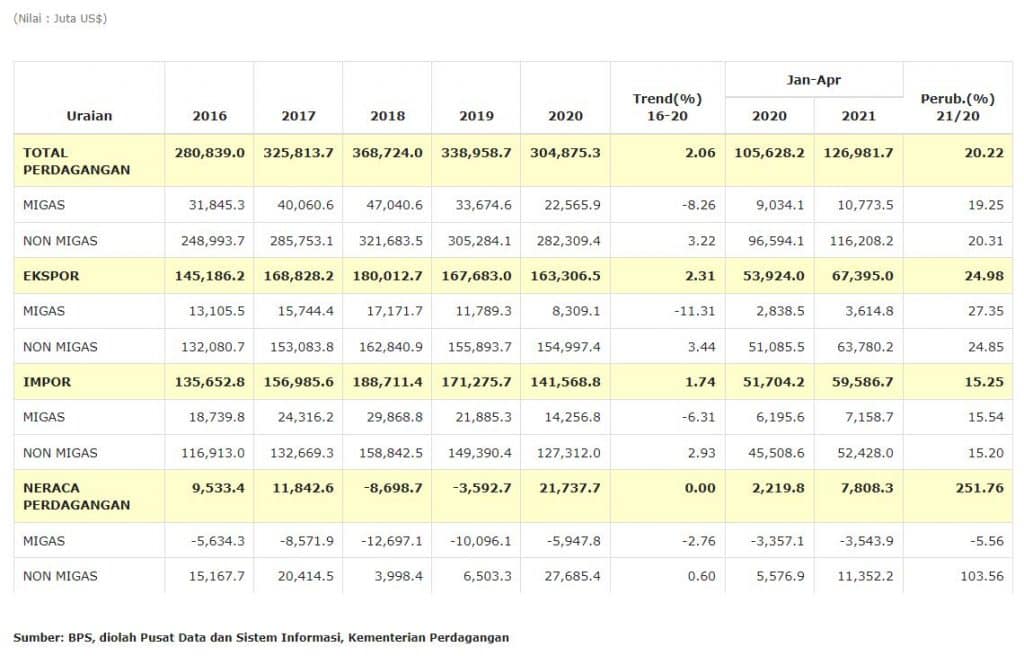Click NON MIGAS label under IMPOR
The width and height of the screenshot is (1024, 656).
click(60, 452)
